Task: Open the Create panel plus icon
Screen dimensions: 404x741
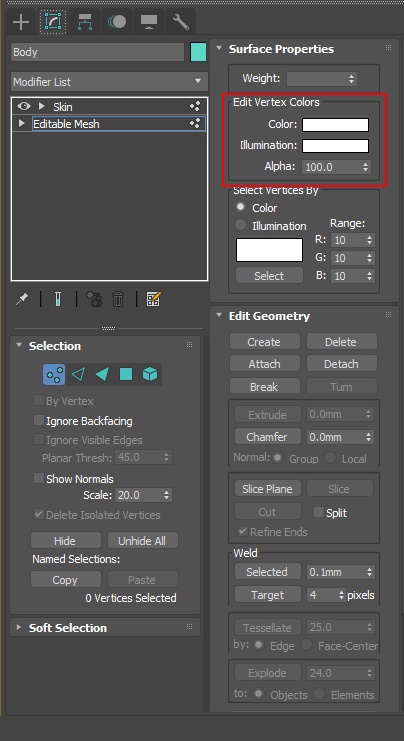Action: click(21, 22)
